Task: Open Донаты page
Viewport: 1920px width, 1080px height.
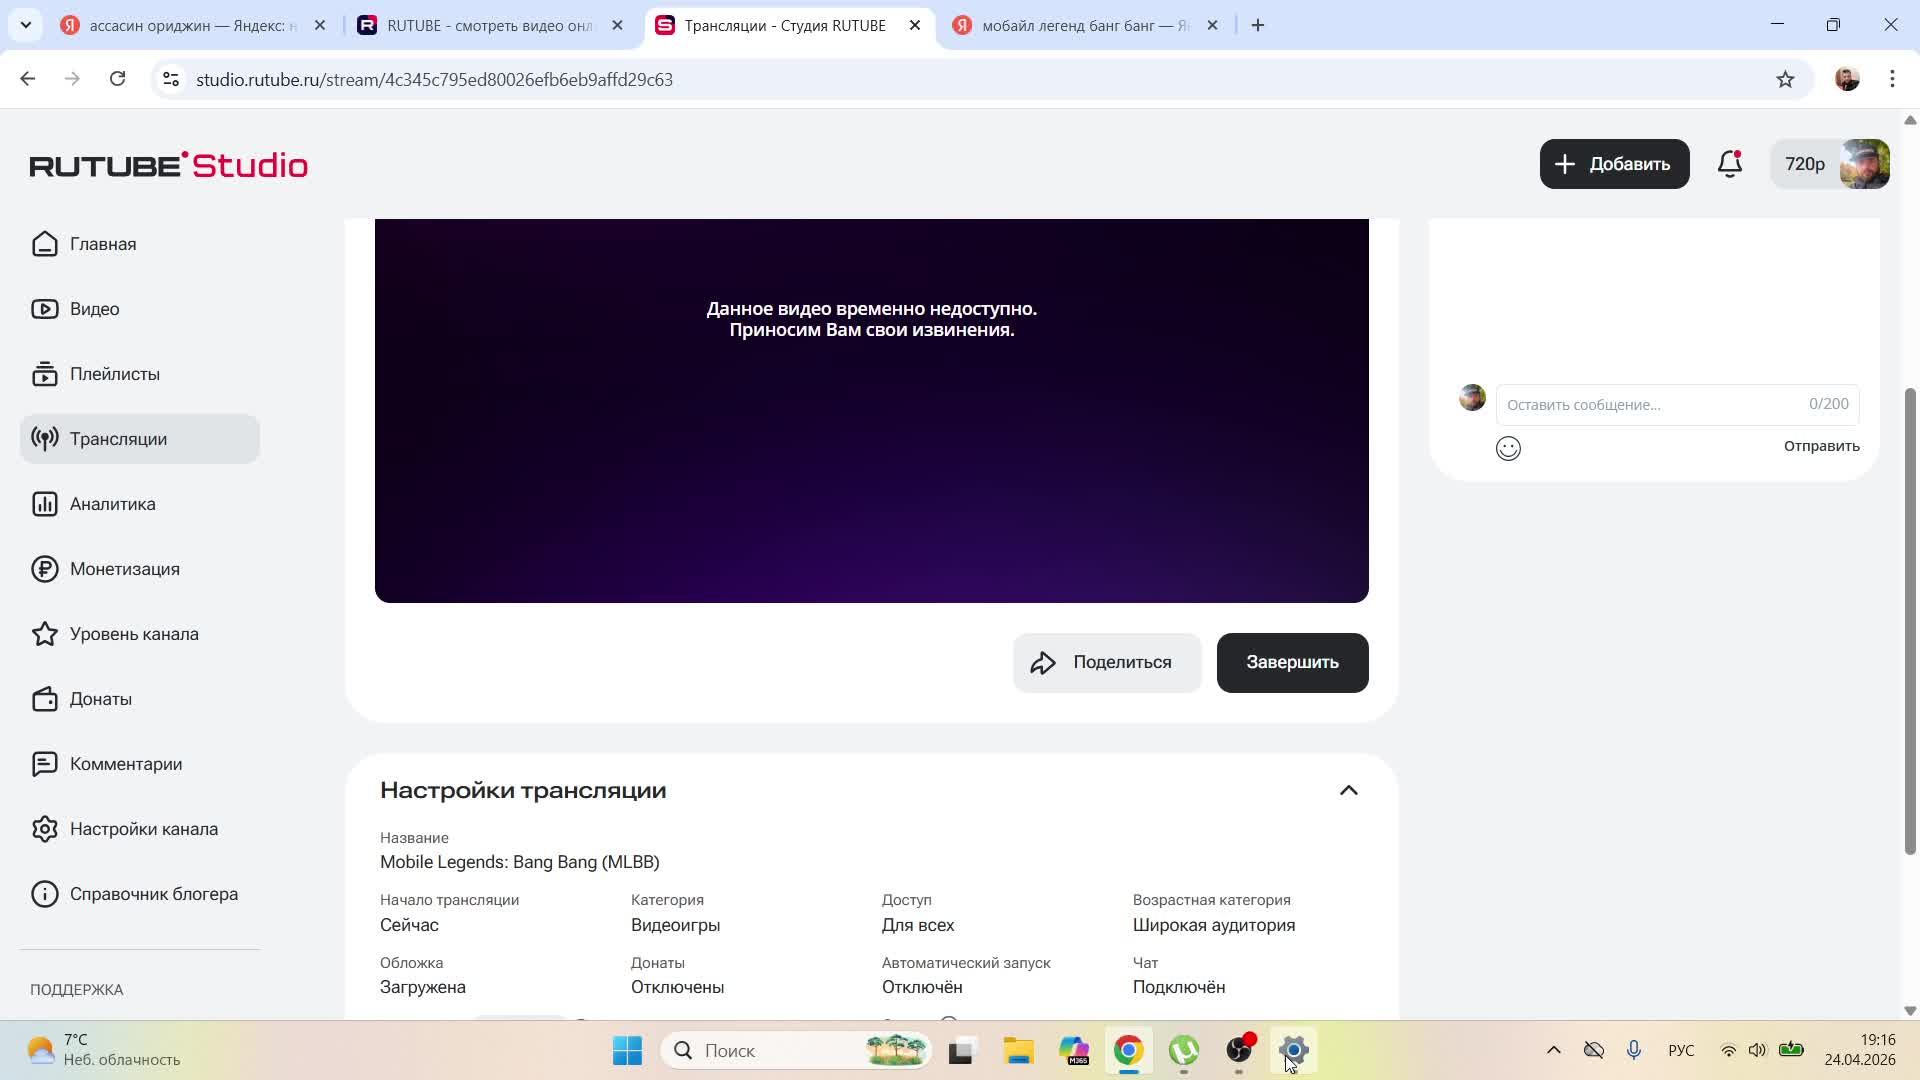Action: [100, 699]
